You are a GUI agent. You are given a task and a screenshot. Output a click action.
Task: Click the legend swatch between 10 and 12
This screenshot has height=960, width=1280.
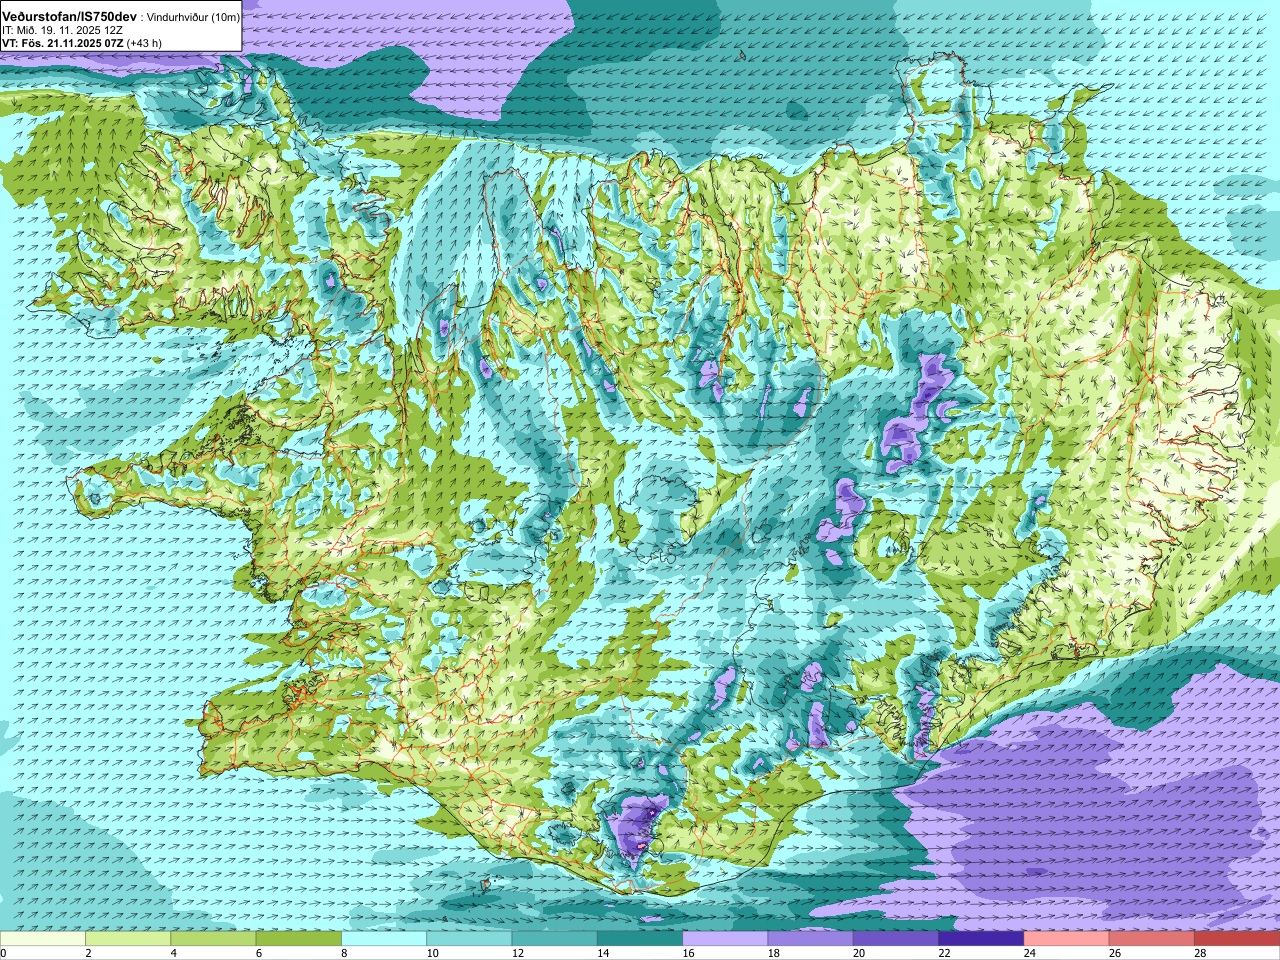(469, 939)
